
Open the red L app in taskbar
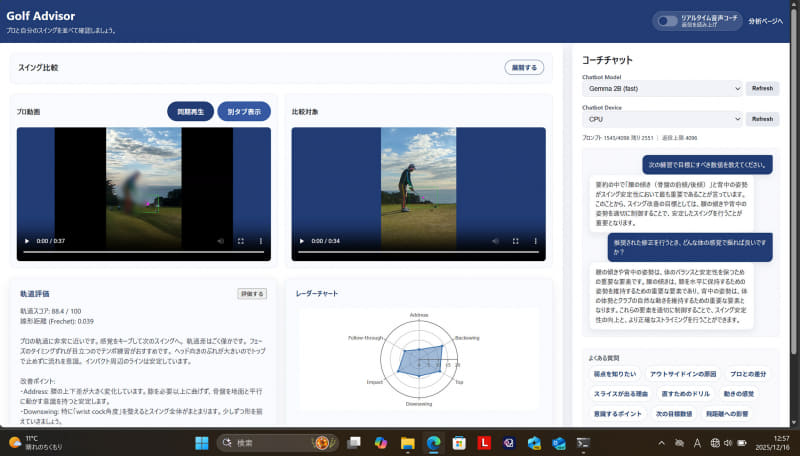[484, 443]
